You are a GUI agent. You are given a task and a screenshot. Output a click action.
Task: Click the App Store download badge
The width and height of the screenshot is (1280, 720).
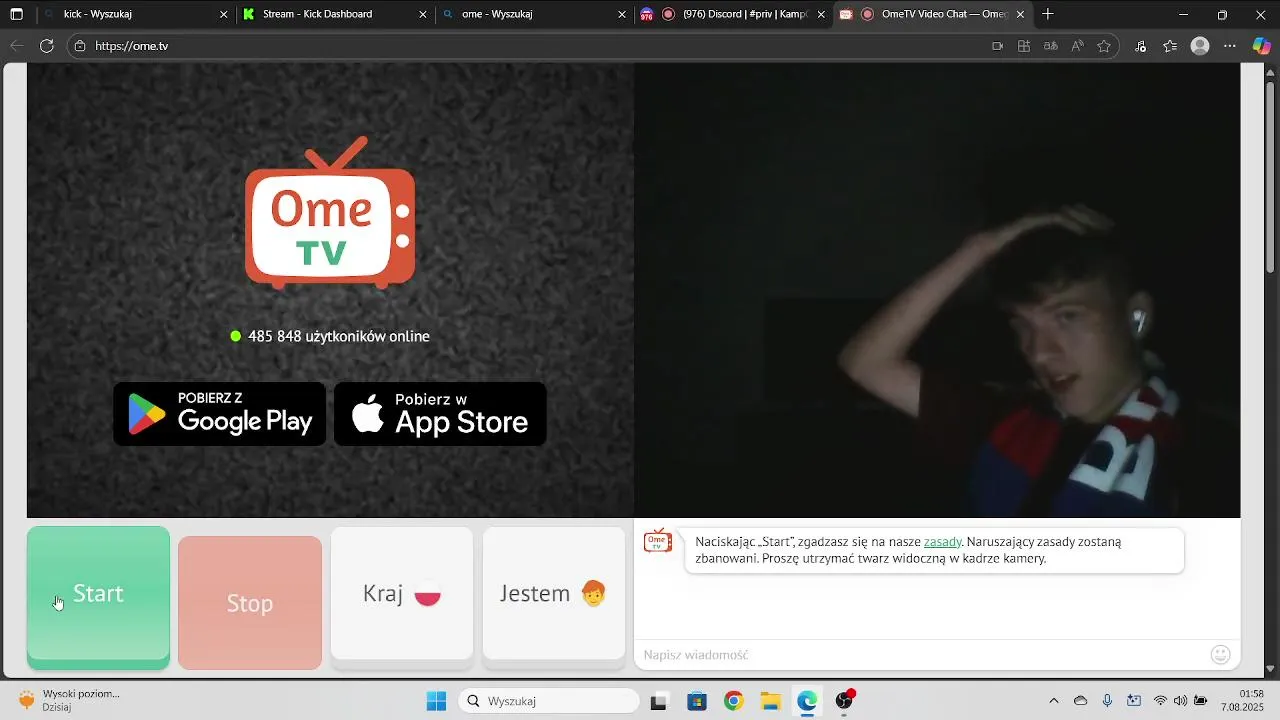(440, 414)
